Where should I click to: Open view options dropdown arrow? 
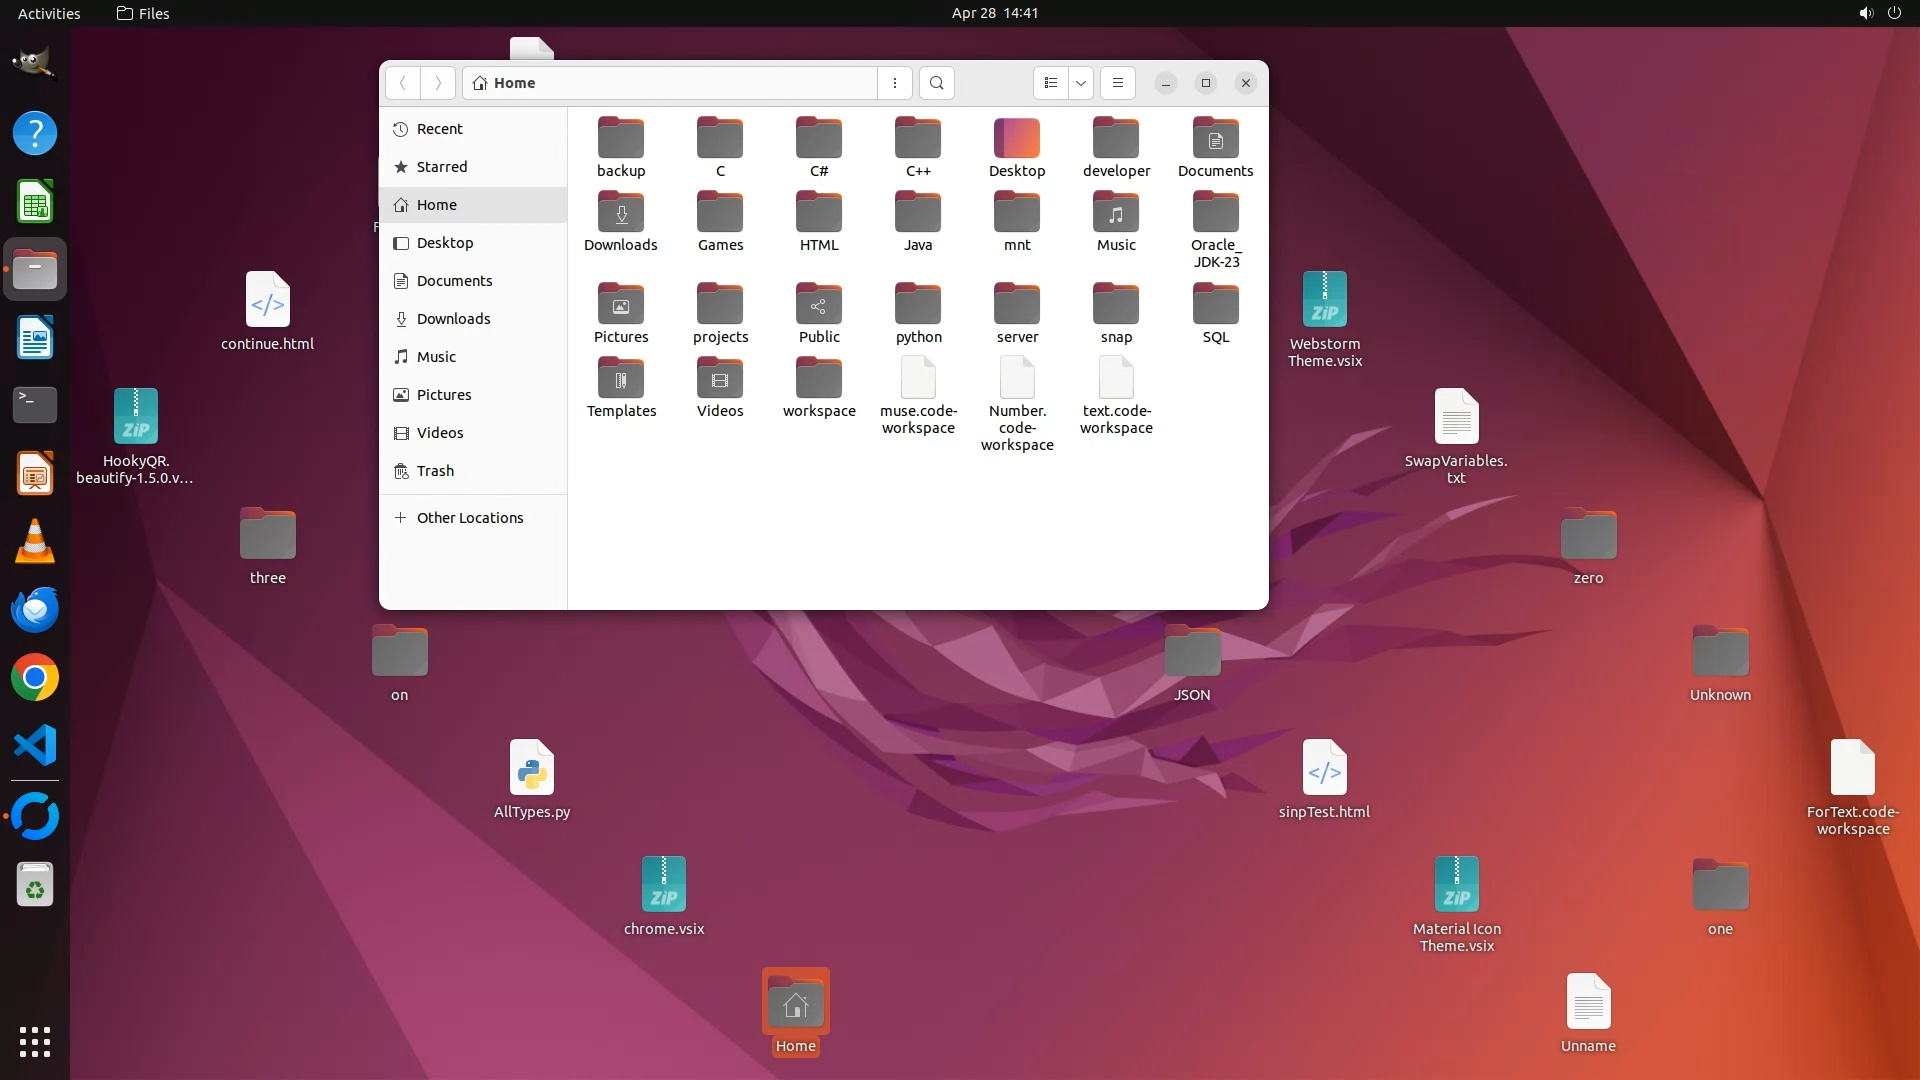tap(1081, 83)
